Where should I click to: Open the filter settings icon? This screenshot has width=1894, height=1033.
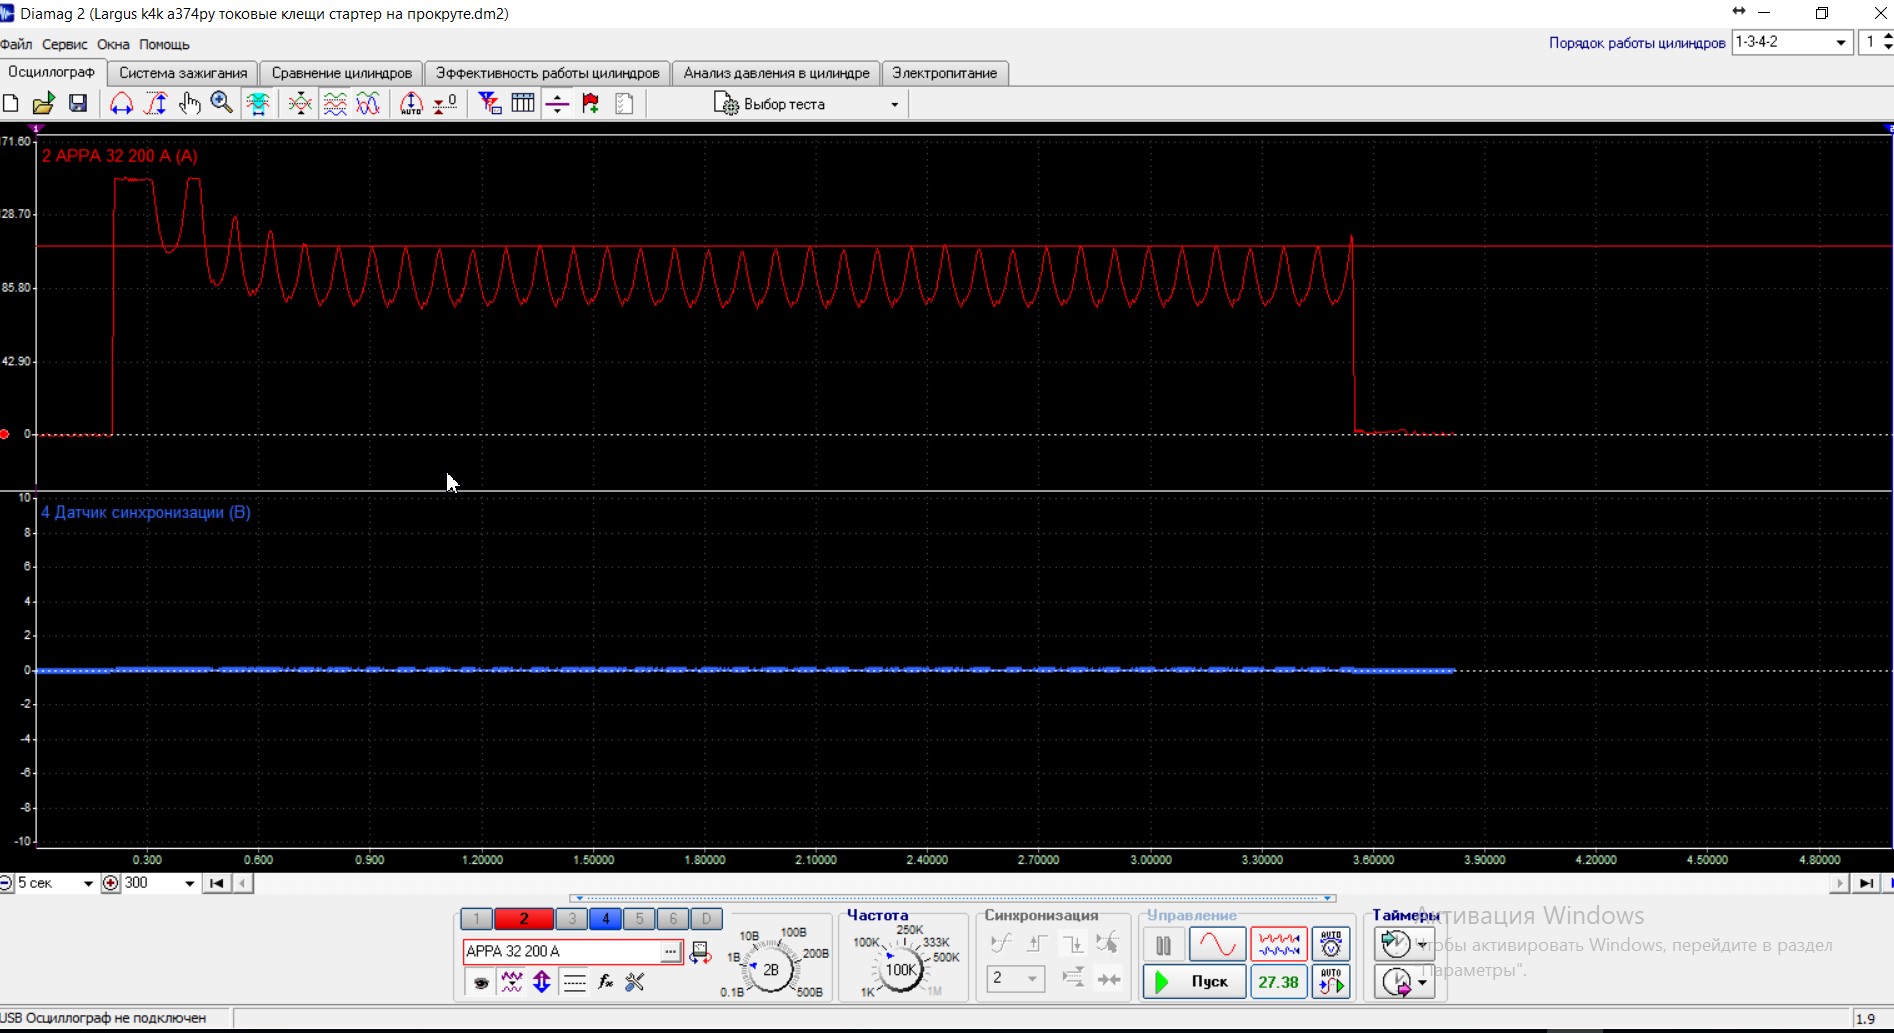pyautogui.click(x=490, y=104)
